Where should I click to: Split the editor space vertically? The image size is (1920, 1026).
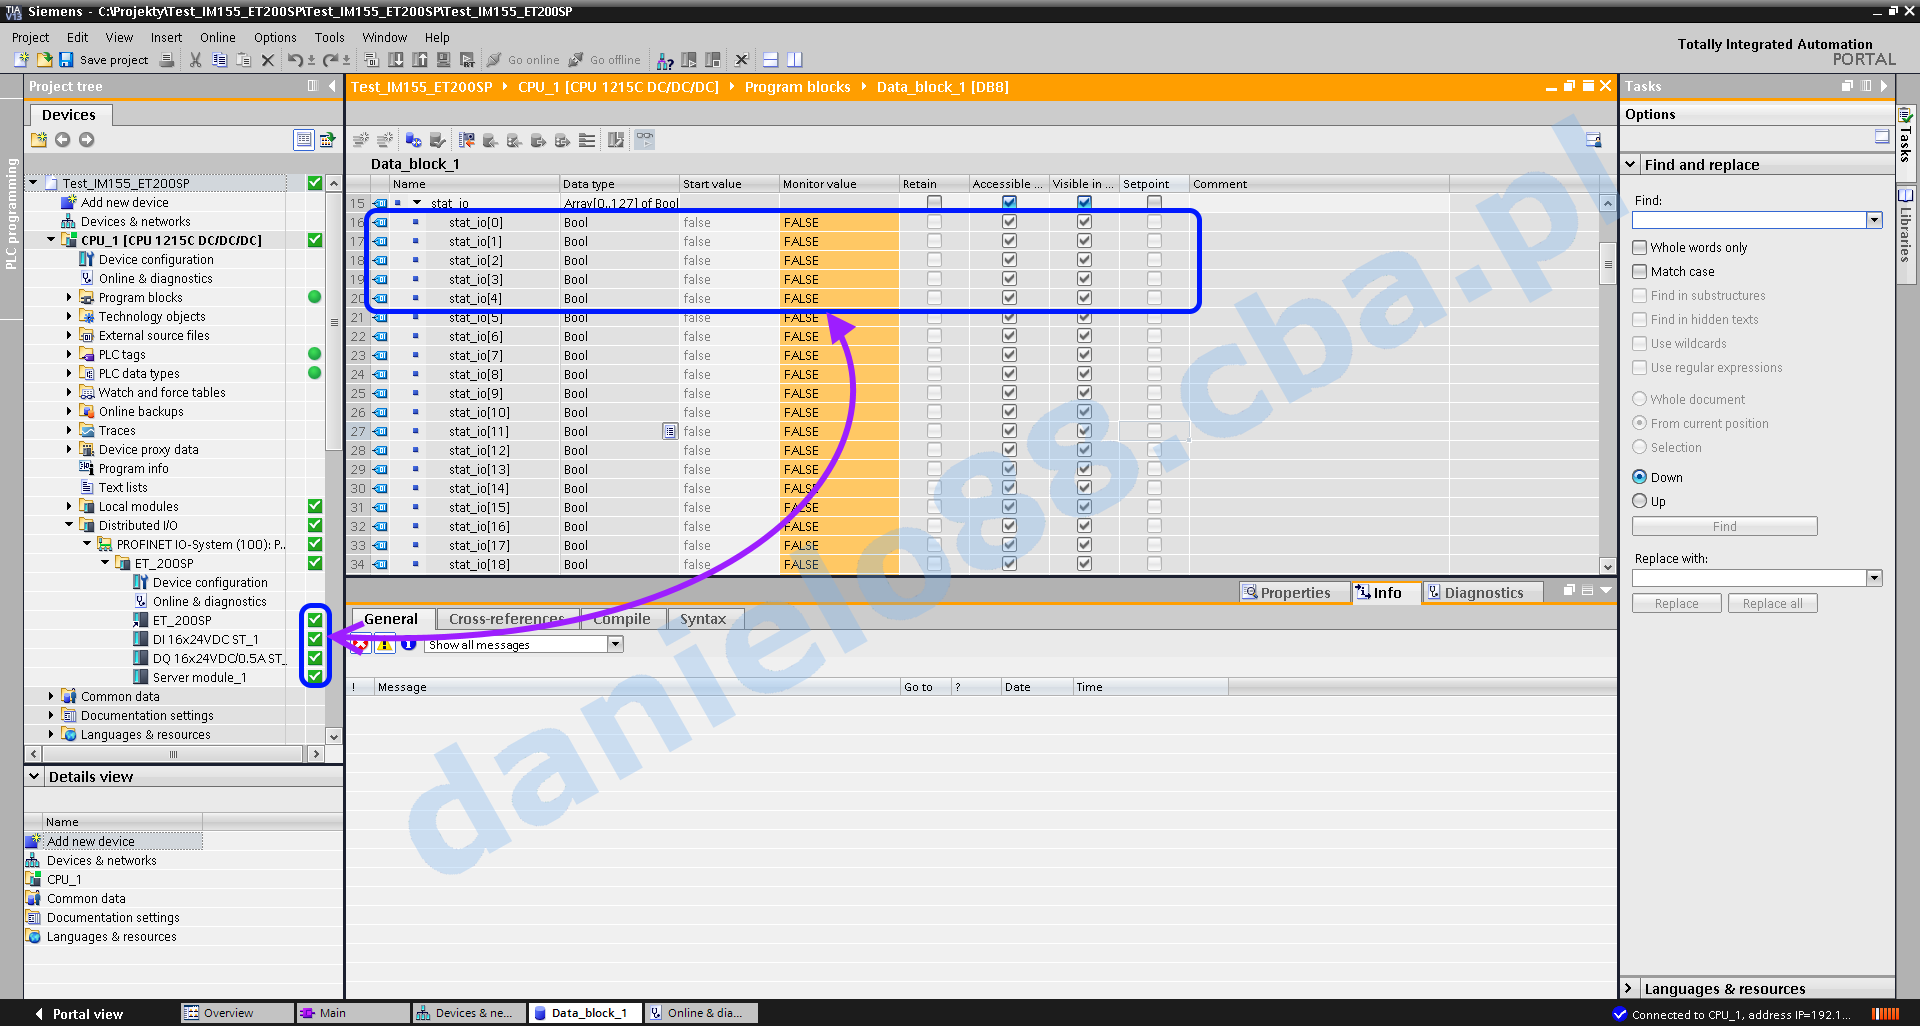point(795,60)
